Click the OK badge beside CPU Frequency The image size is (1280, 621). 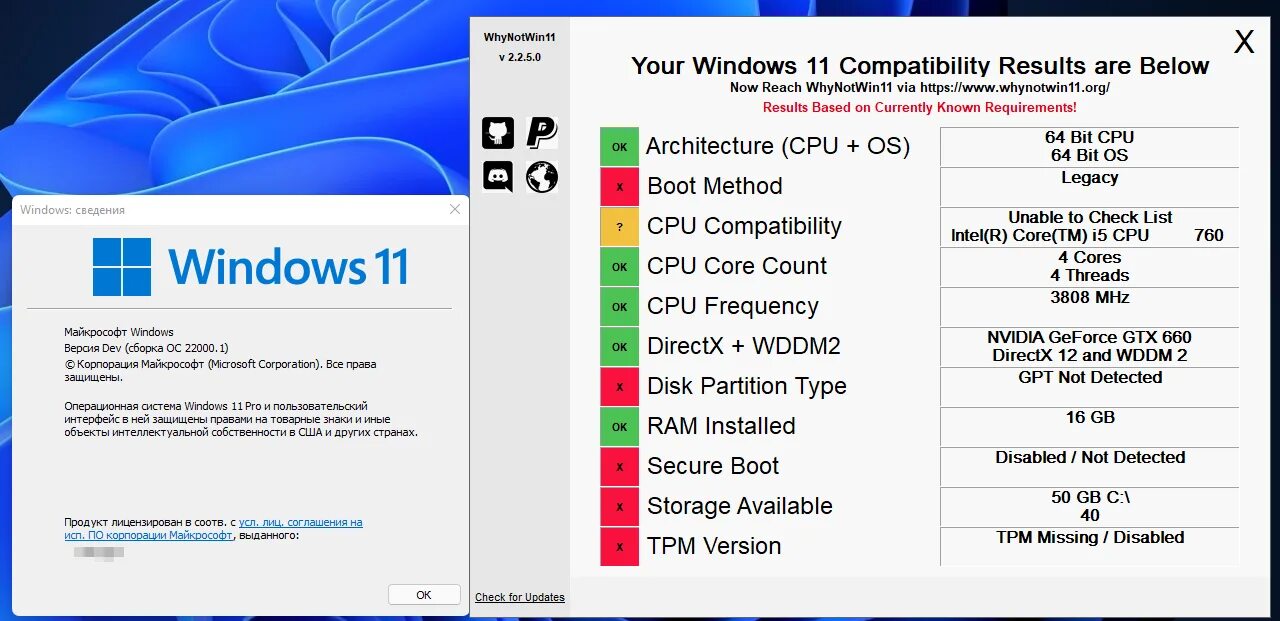pyautogui.click(x=619, y=306)
